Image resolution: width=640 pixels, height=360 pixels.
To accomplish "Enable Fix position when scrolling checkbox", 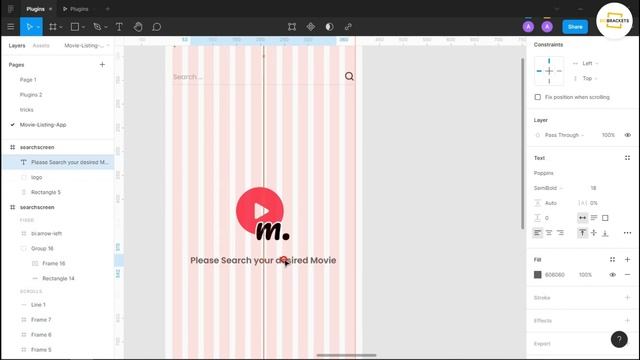I will click(x=538, y=97).
